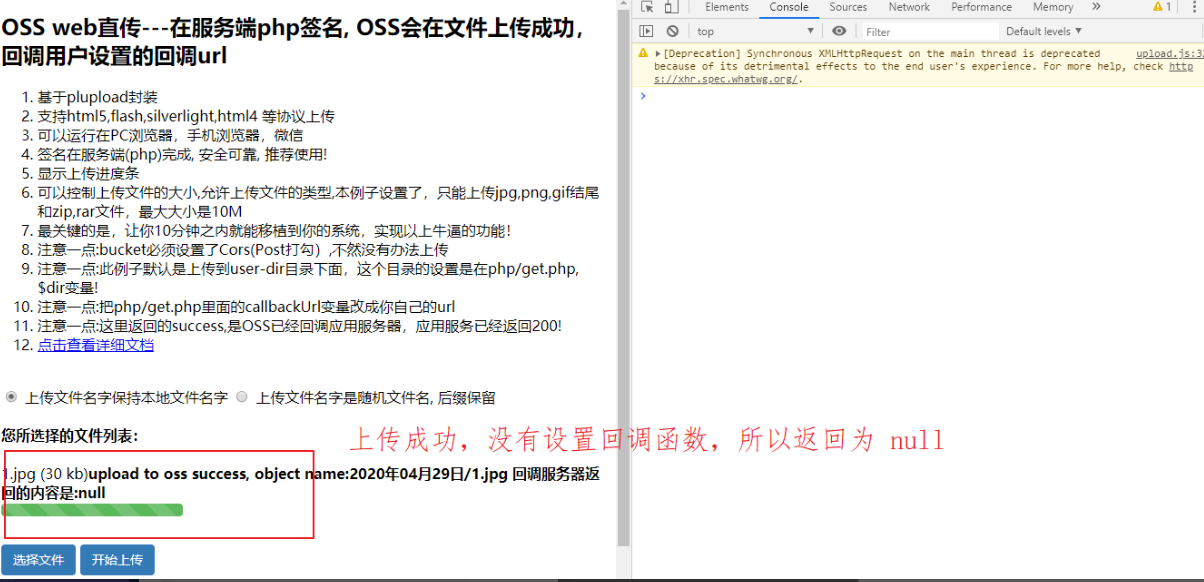Show more DevTools tabs chevron
The image size is (1204, 582).
pos(1096,7)
